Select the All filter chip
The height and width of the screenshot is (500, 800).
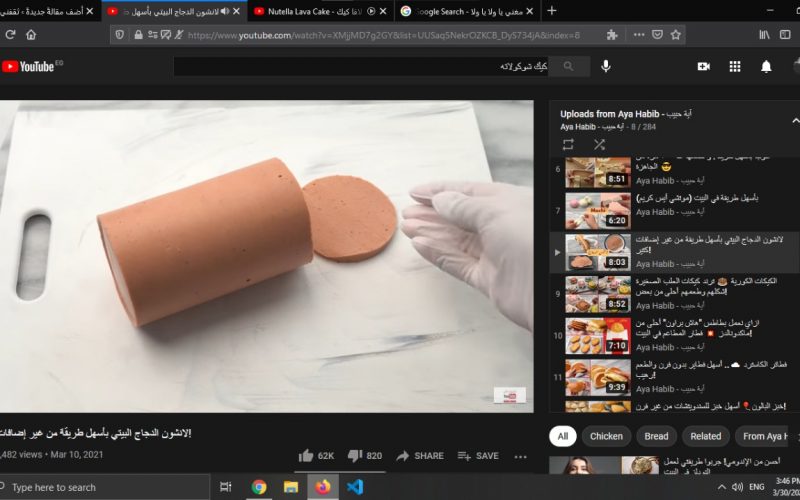tap(562, 436)
